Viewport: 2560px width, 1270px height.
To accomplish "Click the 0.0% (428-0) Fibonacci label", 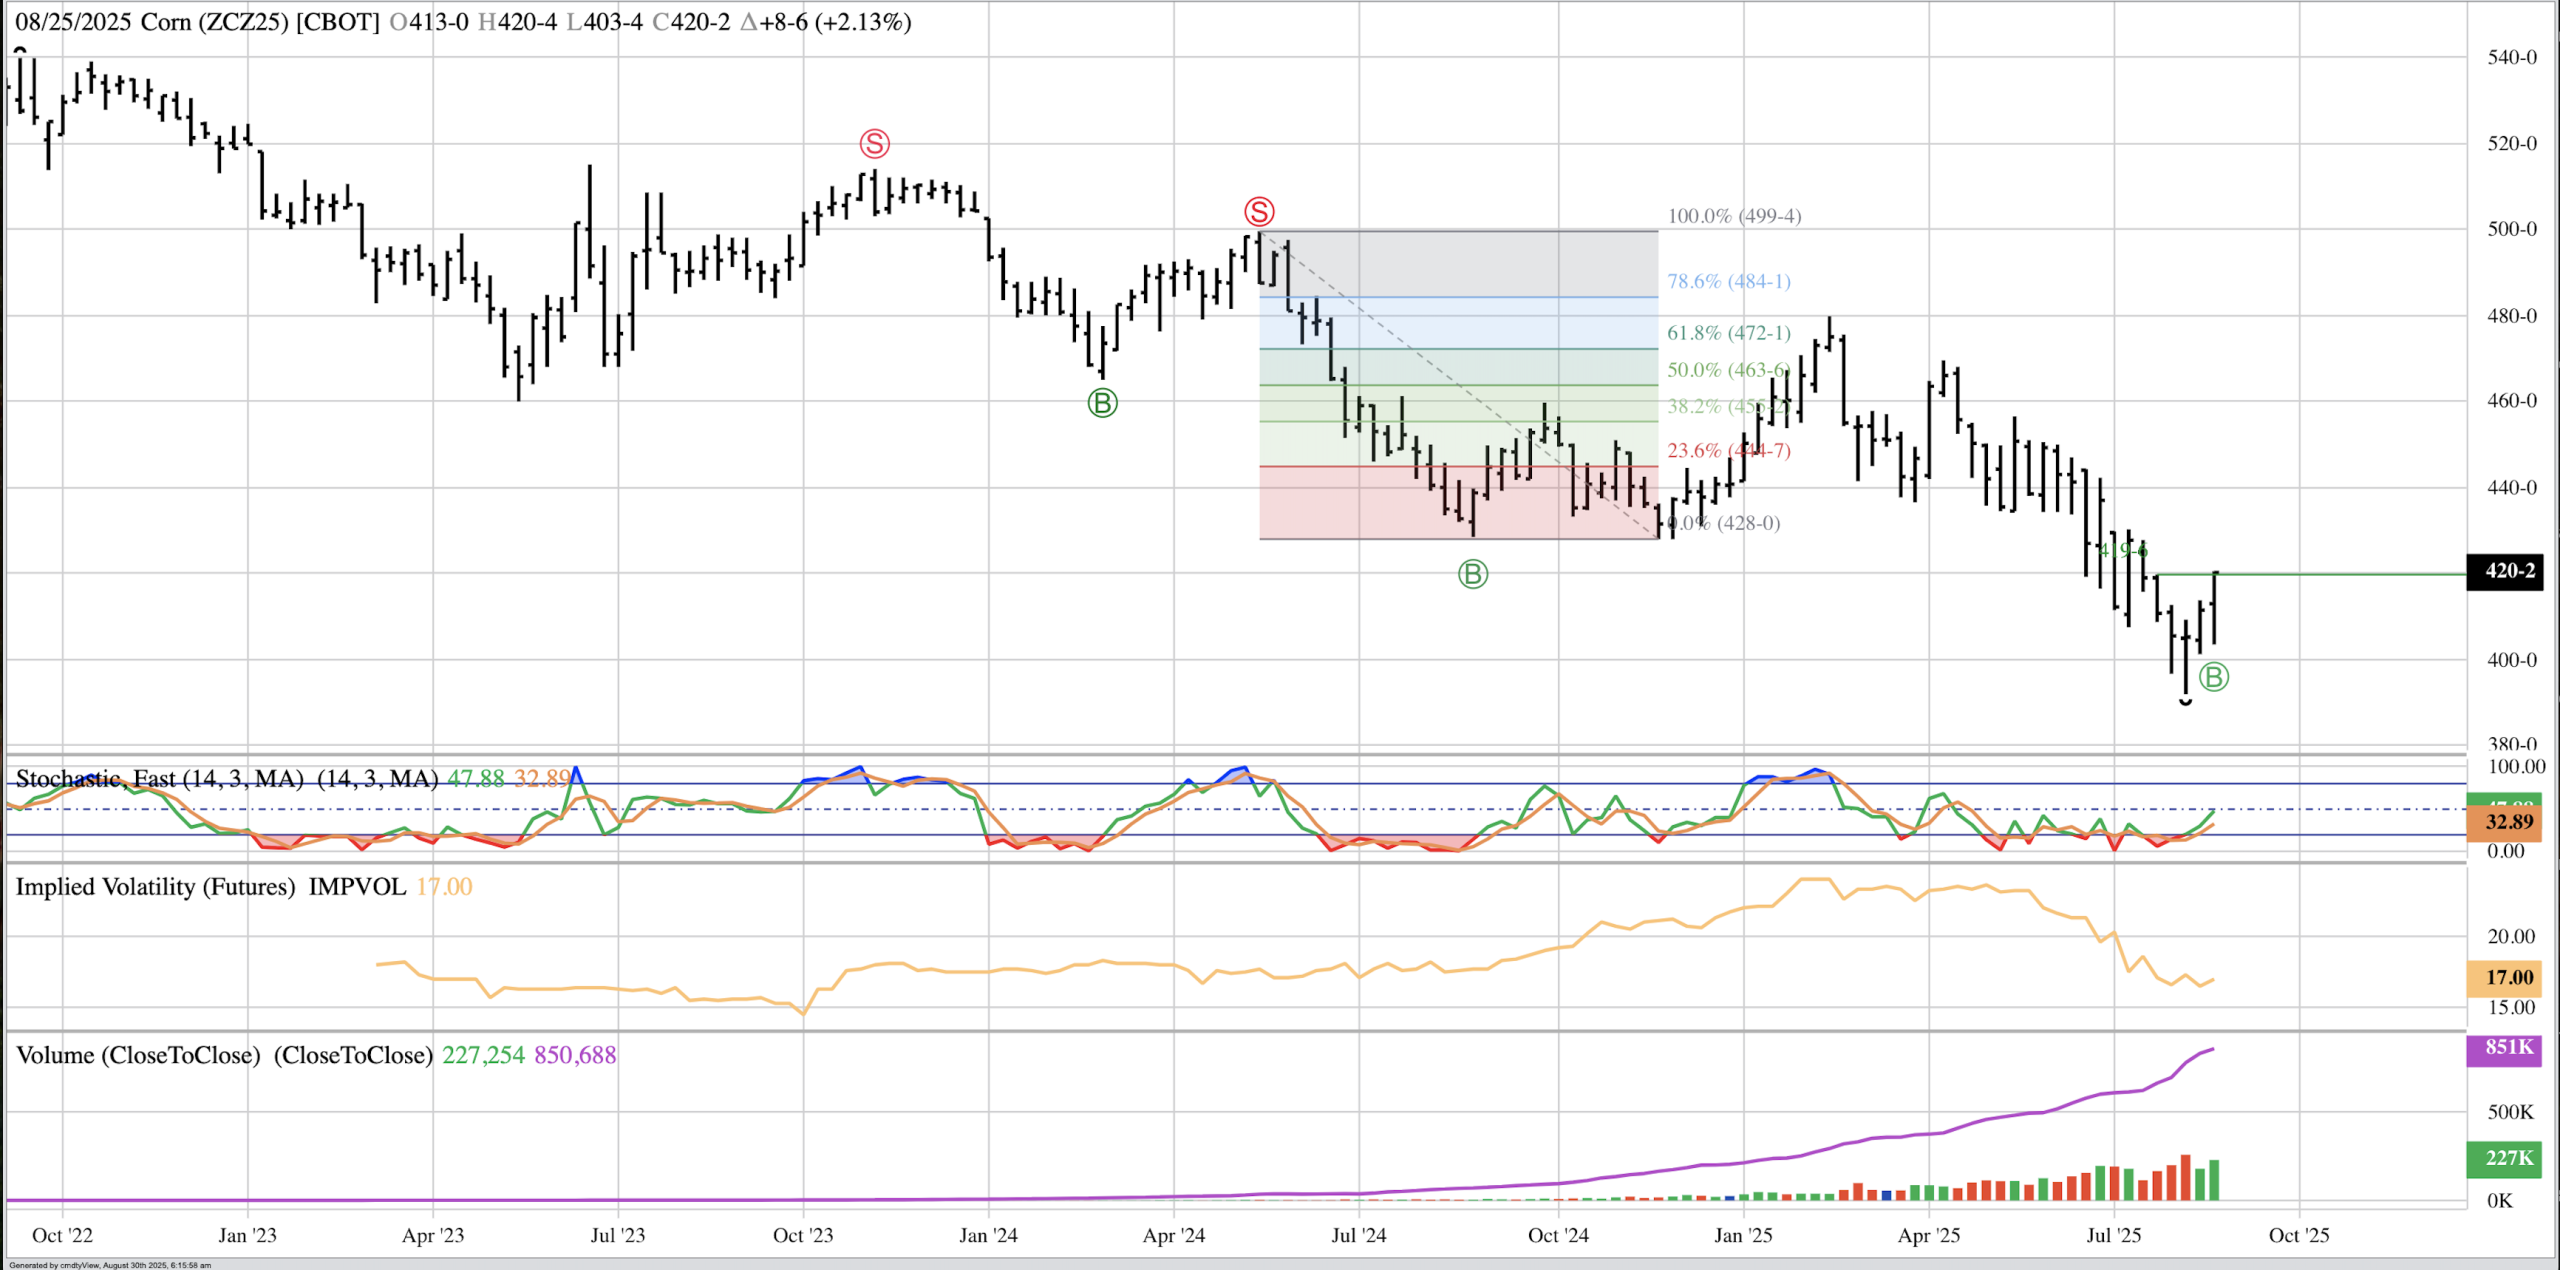I will tap(1724, 523).
